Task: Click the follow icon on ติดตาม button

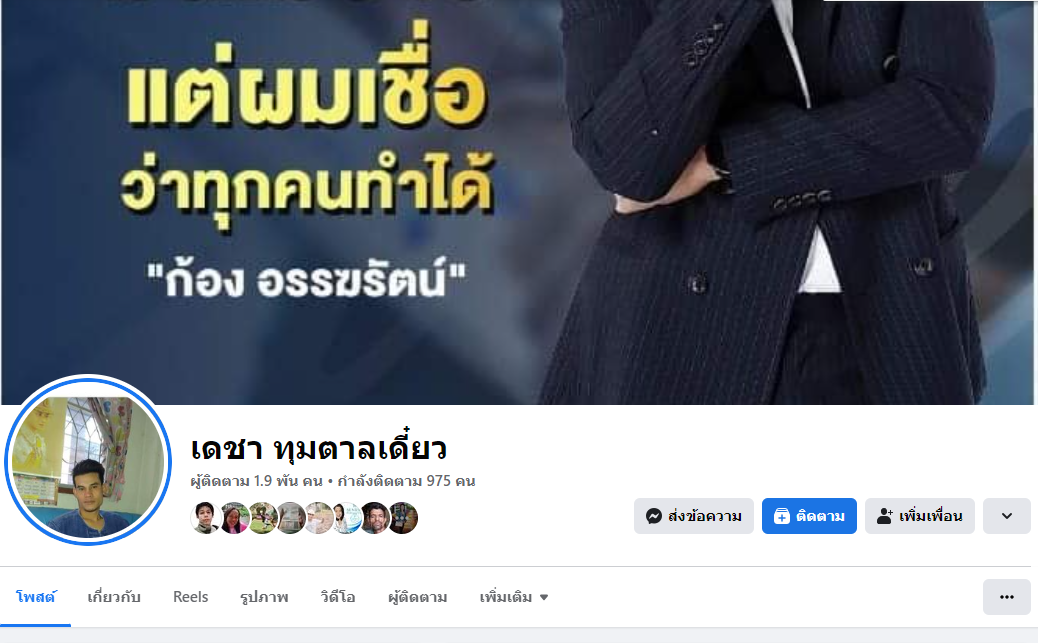Action: pyautogui.click(x=782, y=516)
